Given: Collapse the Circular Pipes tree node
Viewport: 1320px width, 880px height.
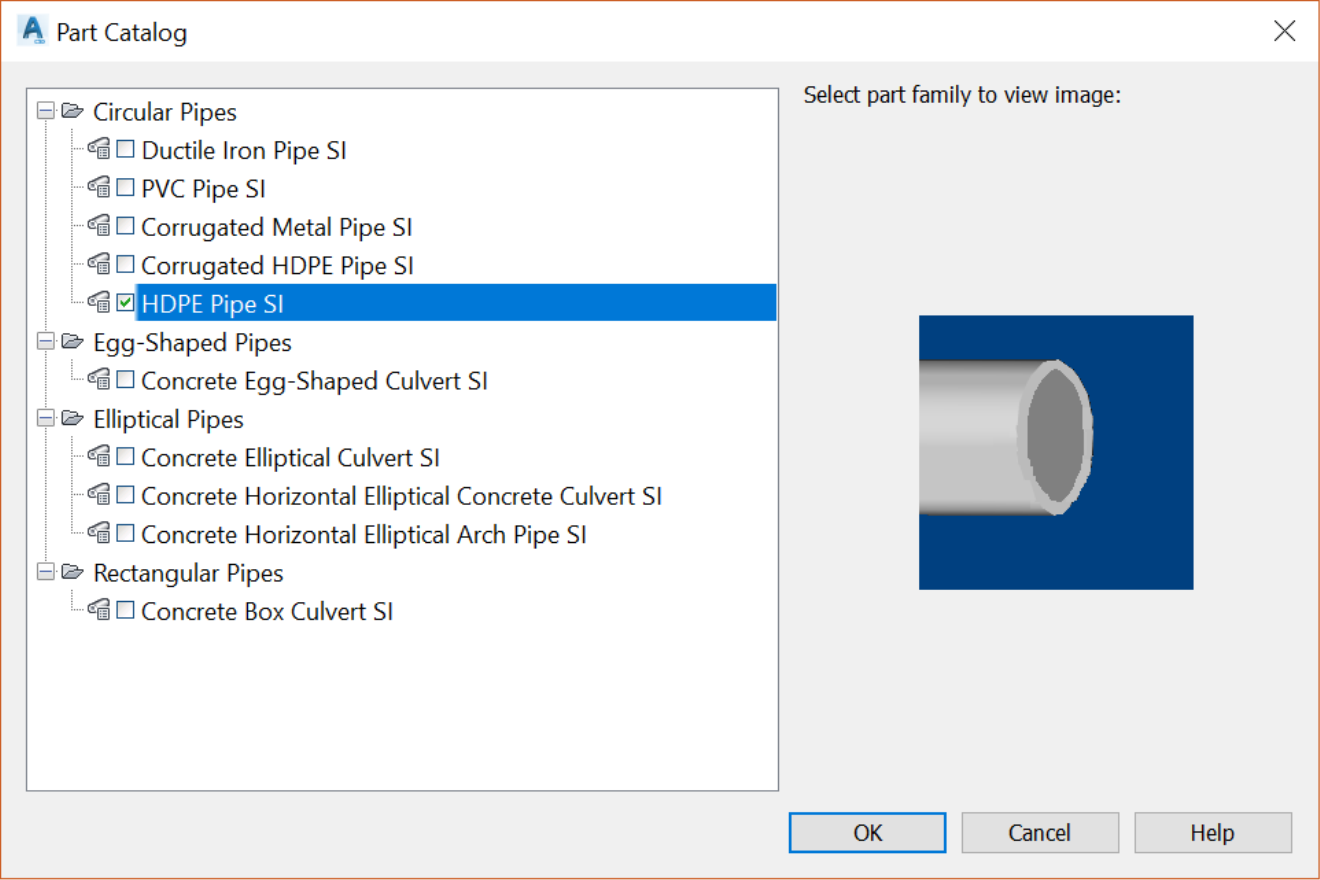Looking at the screenshot, I should click(45, 111).
